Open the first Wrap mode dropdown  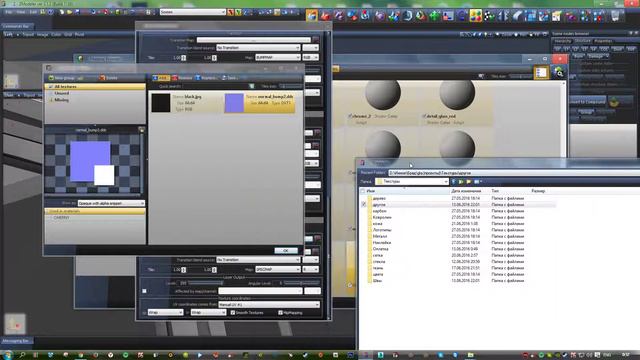(165, 313)
